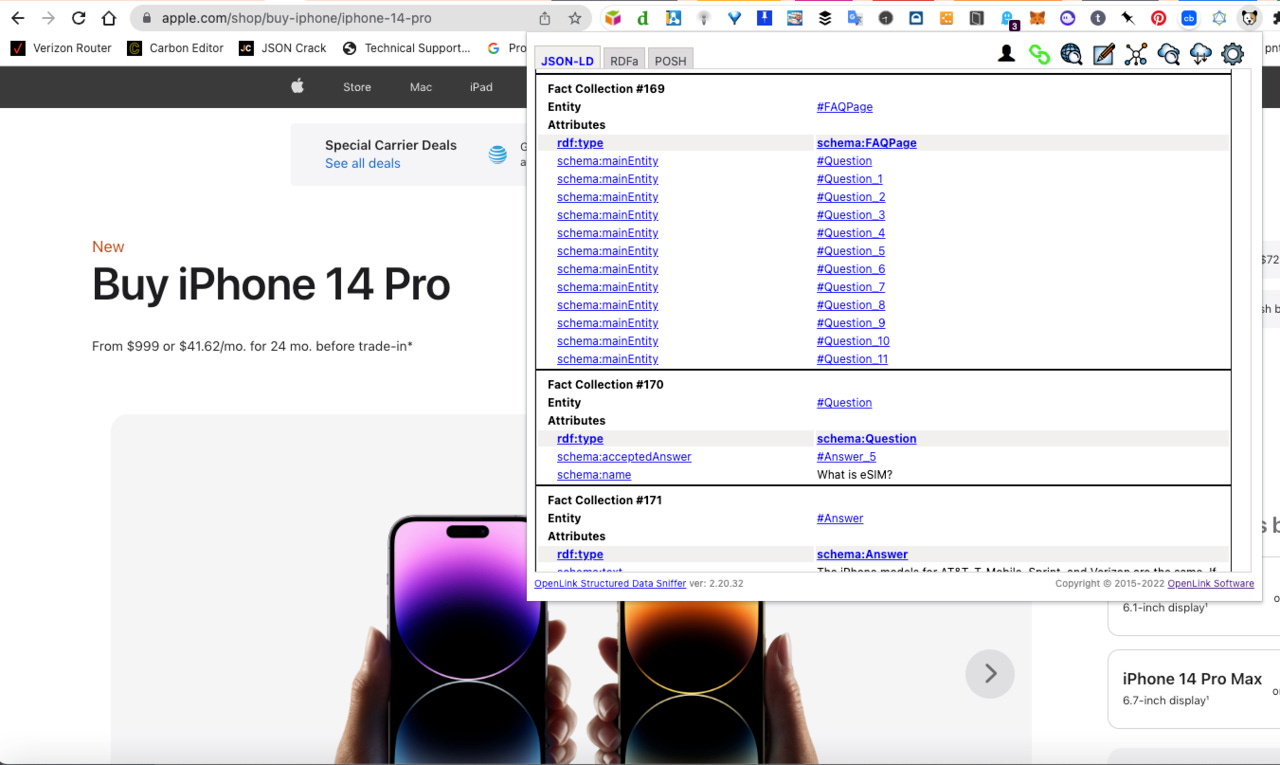Switch to the POSH tab
Image resolution: width=1280 pixels, height=765 pixels.
click(x=670, y=60)
